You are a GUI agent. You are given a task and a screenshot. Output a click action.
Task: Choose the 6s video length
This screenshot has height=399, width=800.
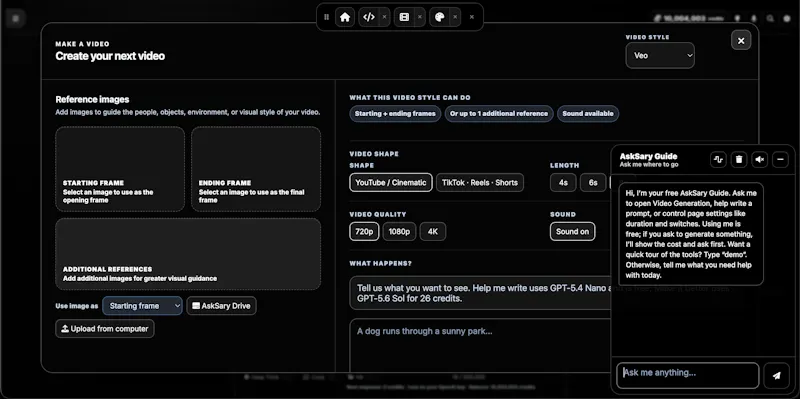click(593, 183)
